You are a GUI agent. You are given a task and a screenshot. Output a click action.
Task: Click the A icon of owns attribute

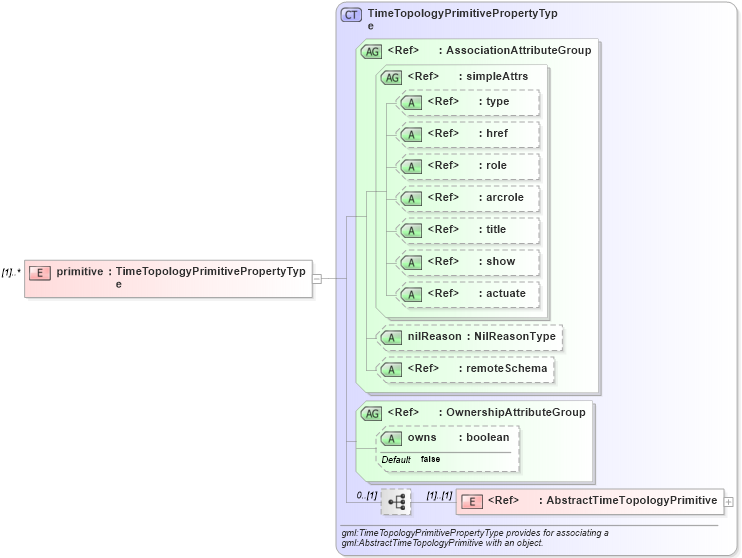[x=391, y=439]
